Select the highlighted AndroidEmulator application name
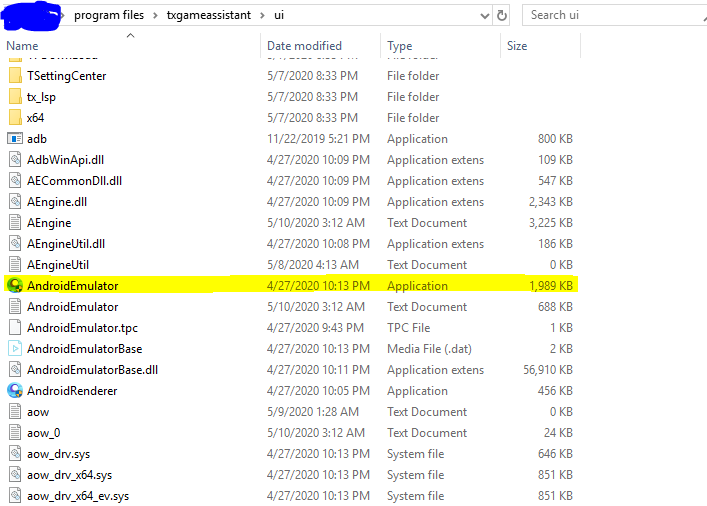Screen dimensions: 707x506 (x=73, y=286)
